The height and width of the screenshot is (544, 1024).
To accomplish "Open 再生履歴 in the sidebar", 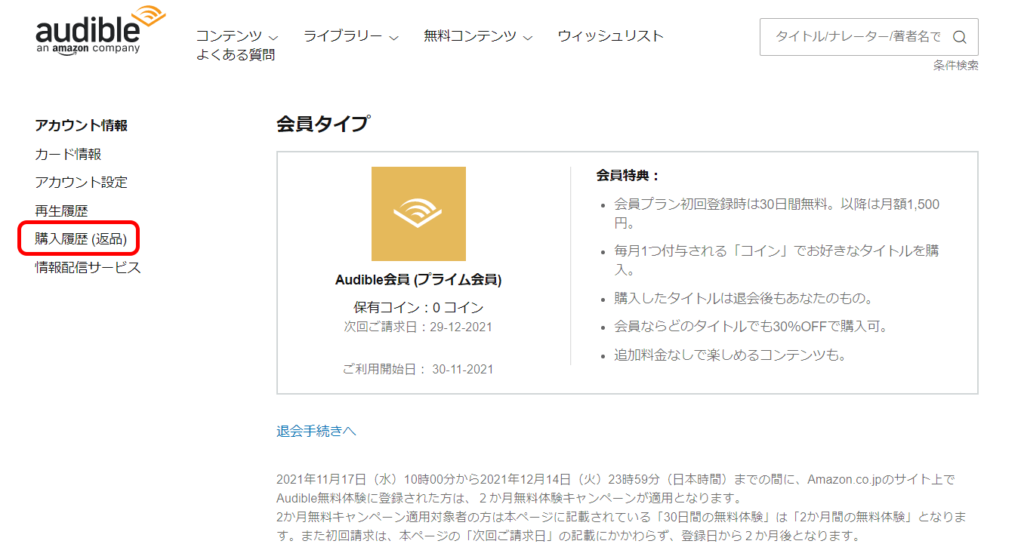I will pos(61,211).
